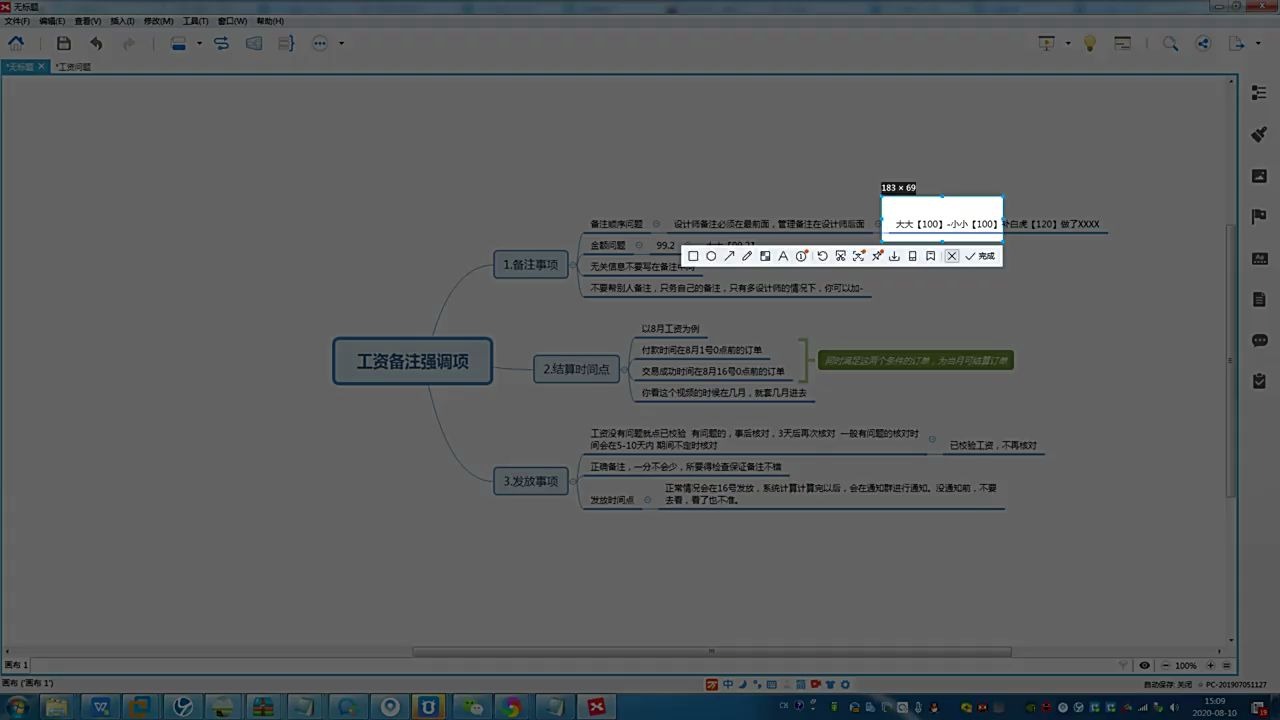
Task: Click the share icon in toolbar
Action: (x=1203, y=43)
